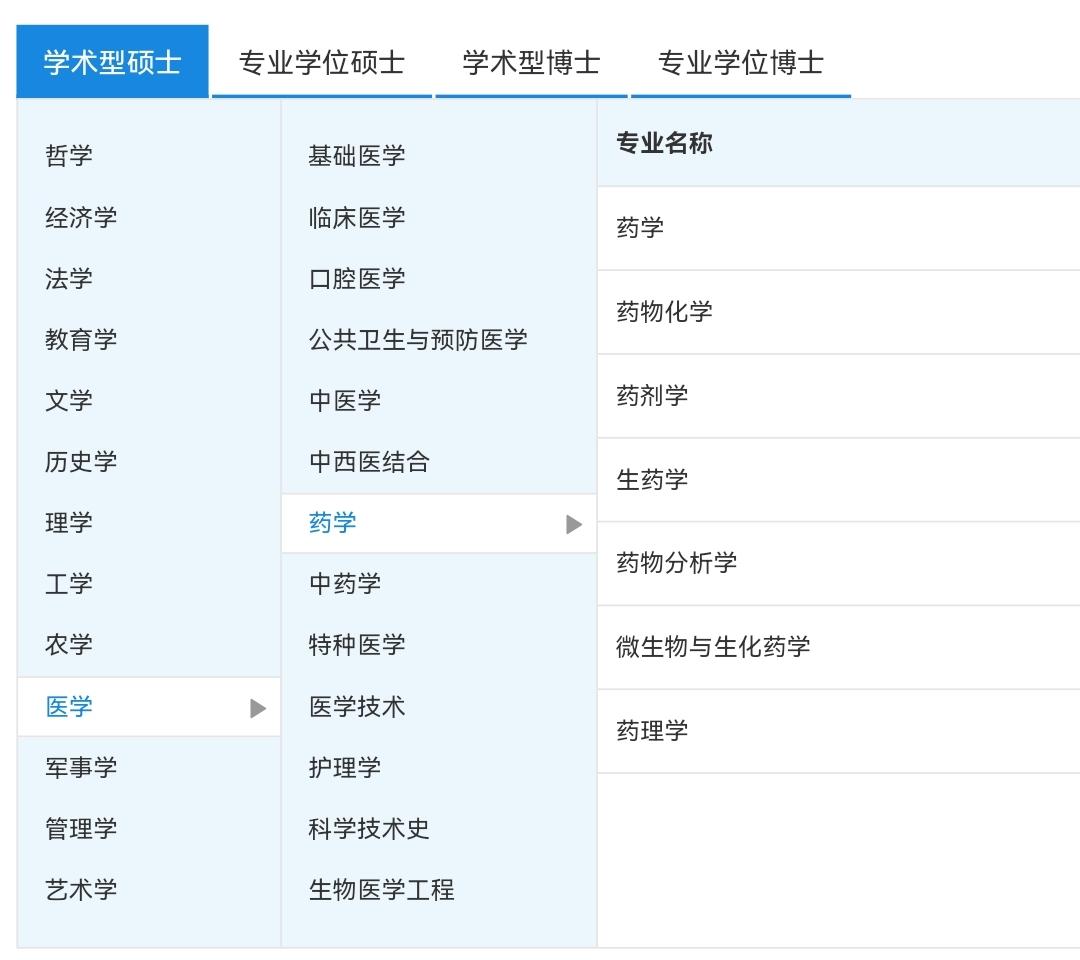Switch to the 学术型博士 tab
This screenshot has height=960, width=1080.
click(x=531, y=63)
